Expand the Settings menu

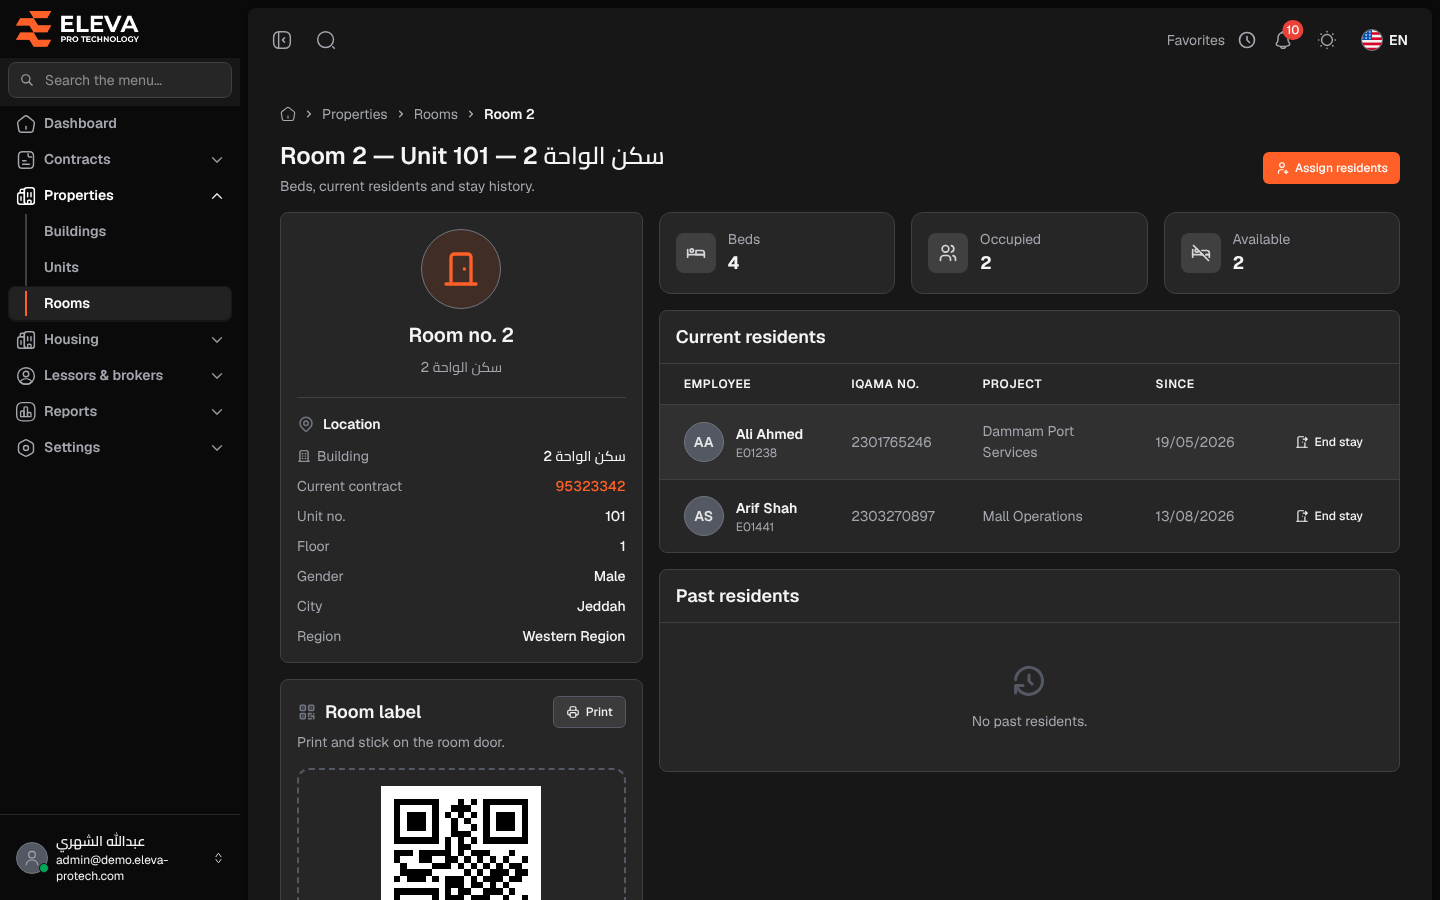click(120, 447)
